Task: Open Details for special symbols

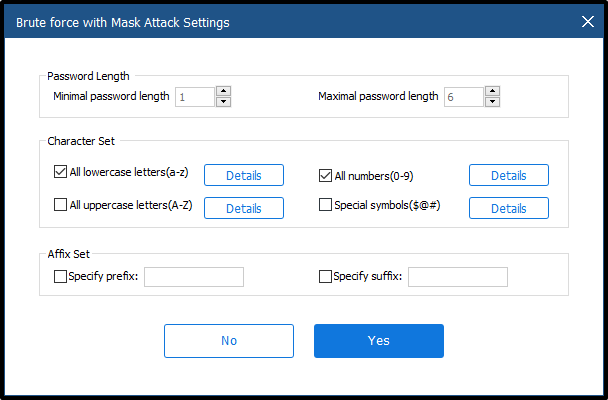Action: tap(508, 208)
